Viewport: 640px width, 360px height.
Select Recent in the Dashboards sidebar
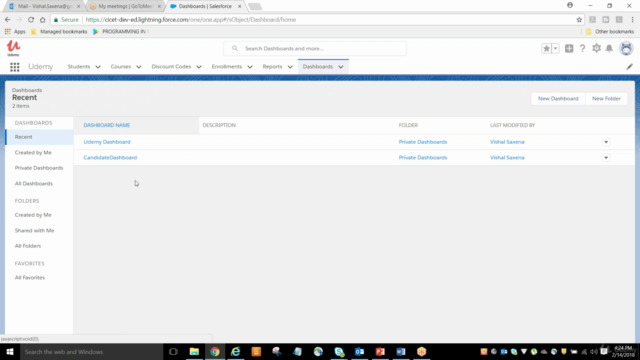coord(39,137)
